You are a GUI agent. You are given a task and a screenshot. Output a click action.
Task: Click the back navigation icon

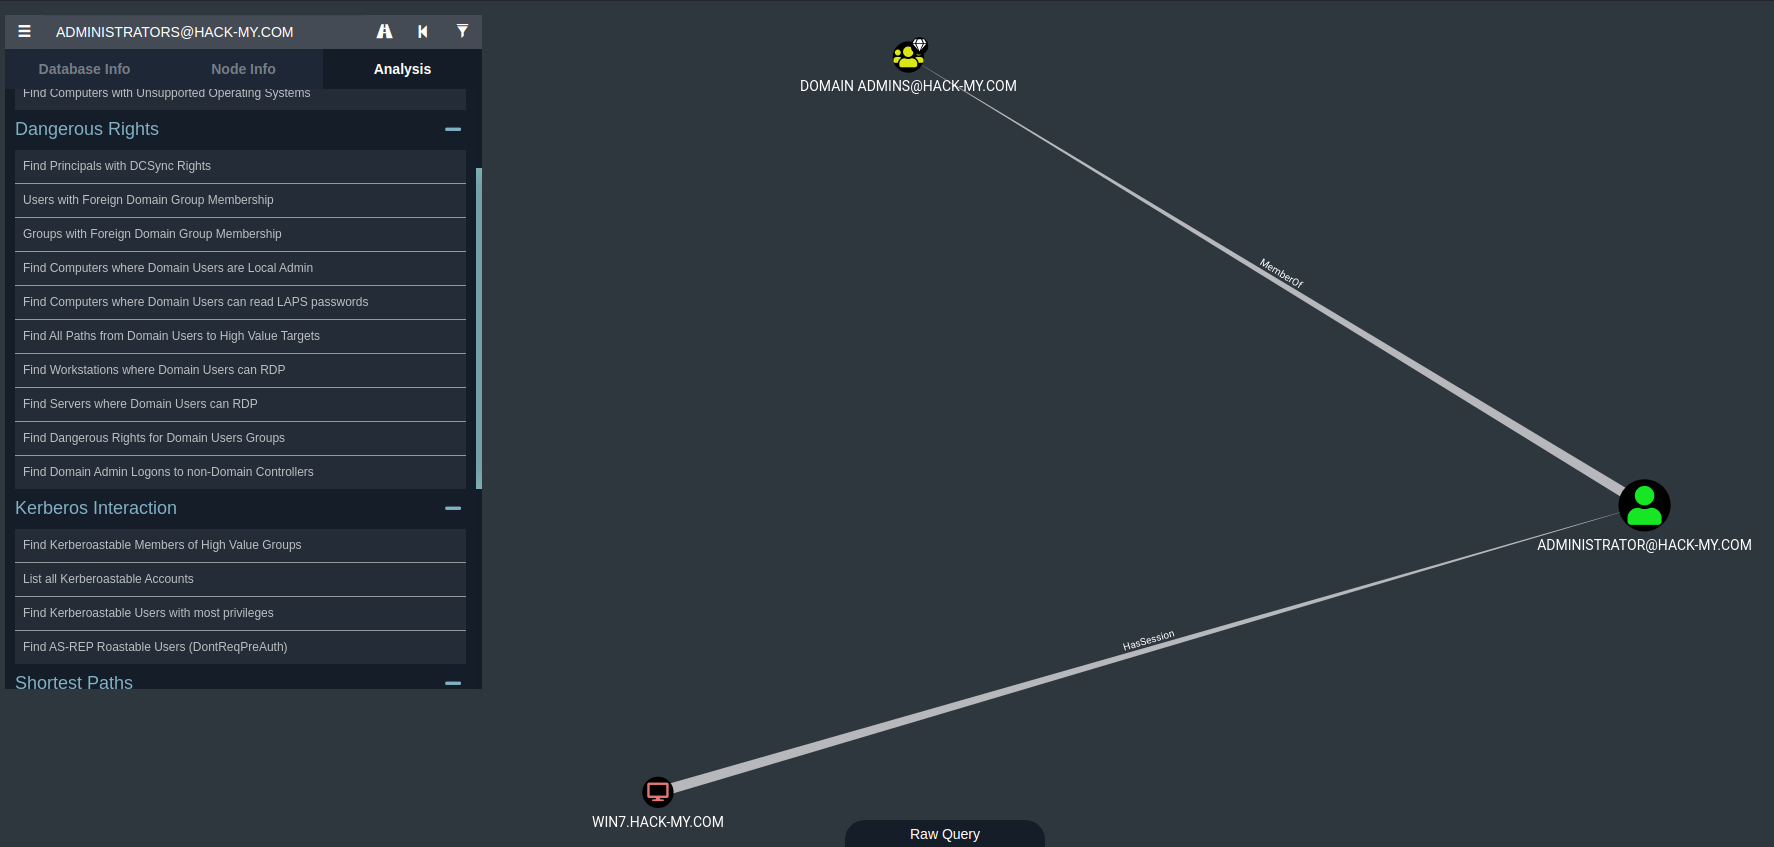pyautogui.click(x=423, y=32)
